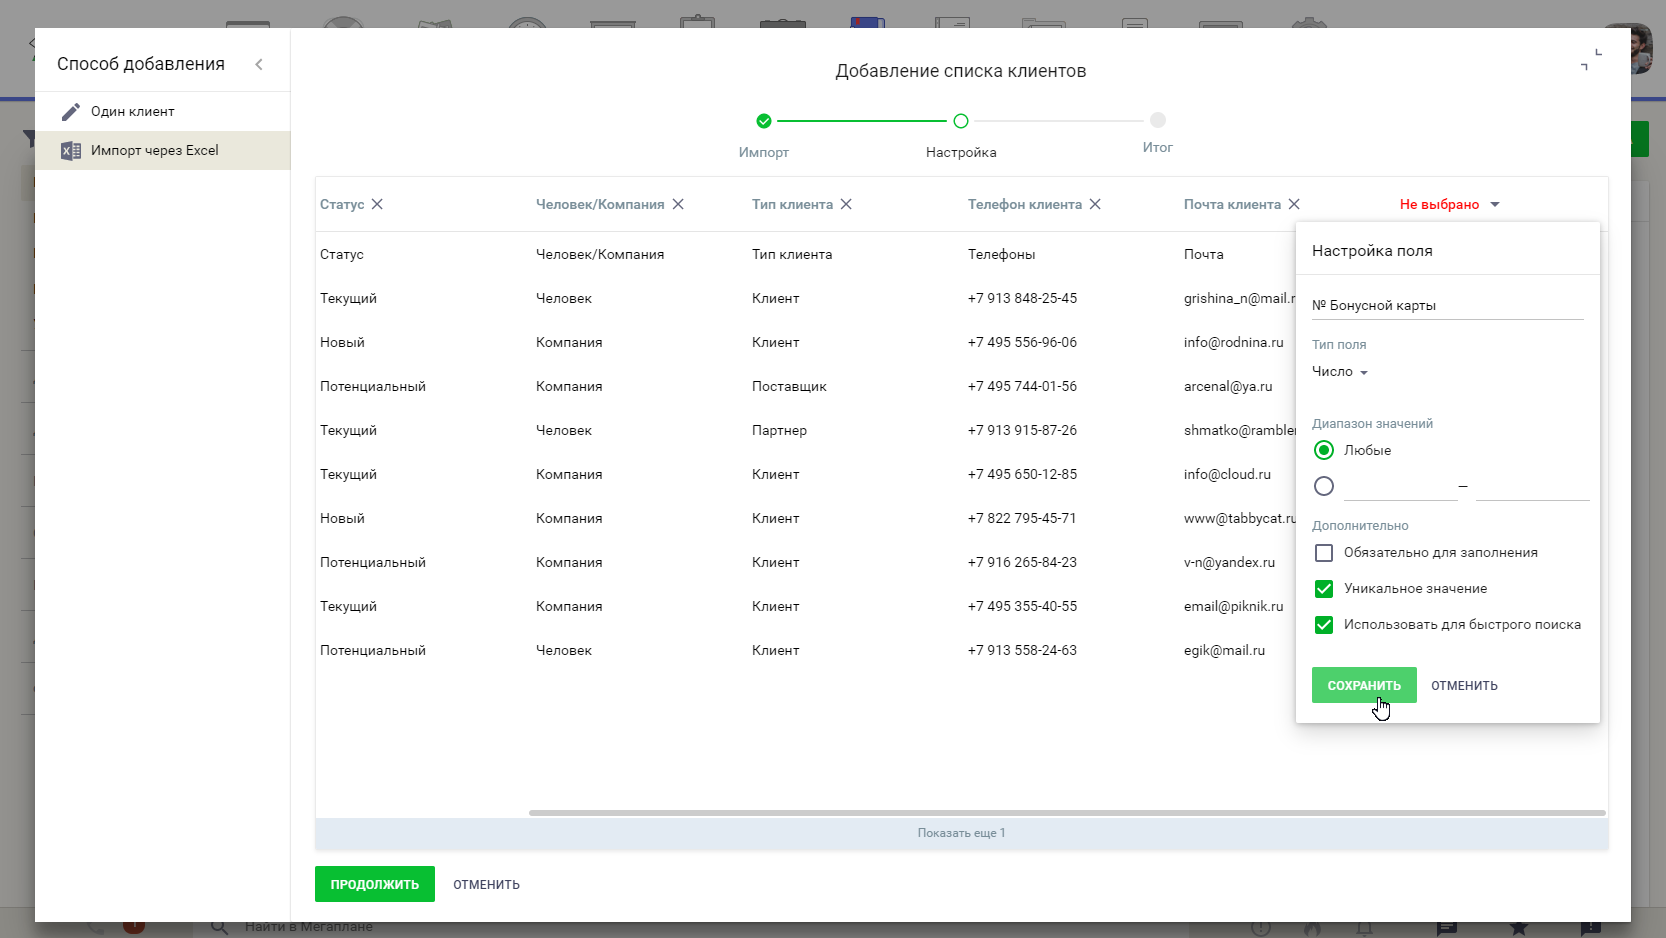Click phone +7 495 556-96-06
1666x938 pixels.
[x=1022, y=342]
